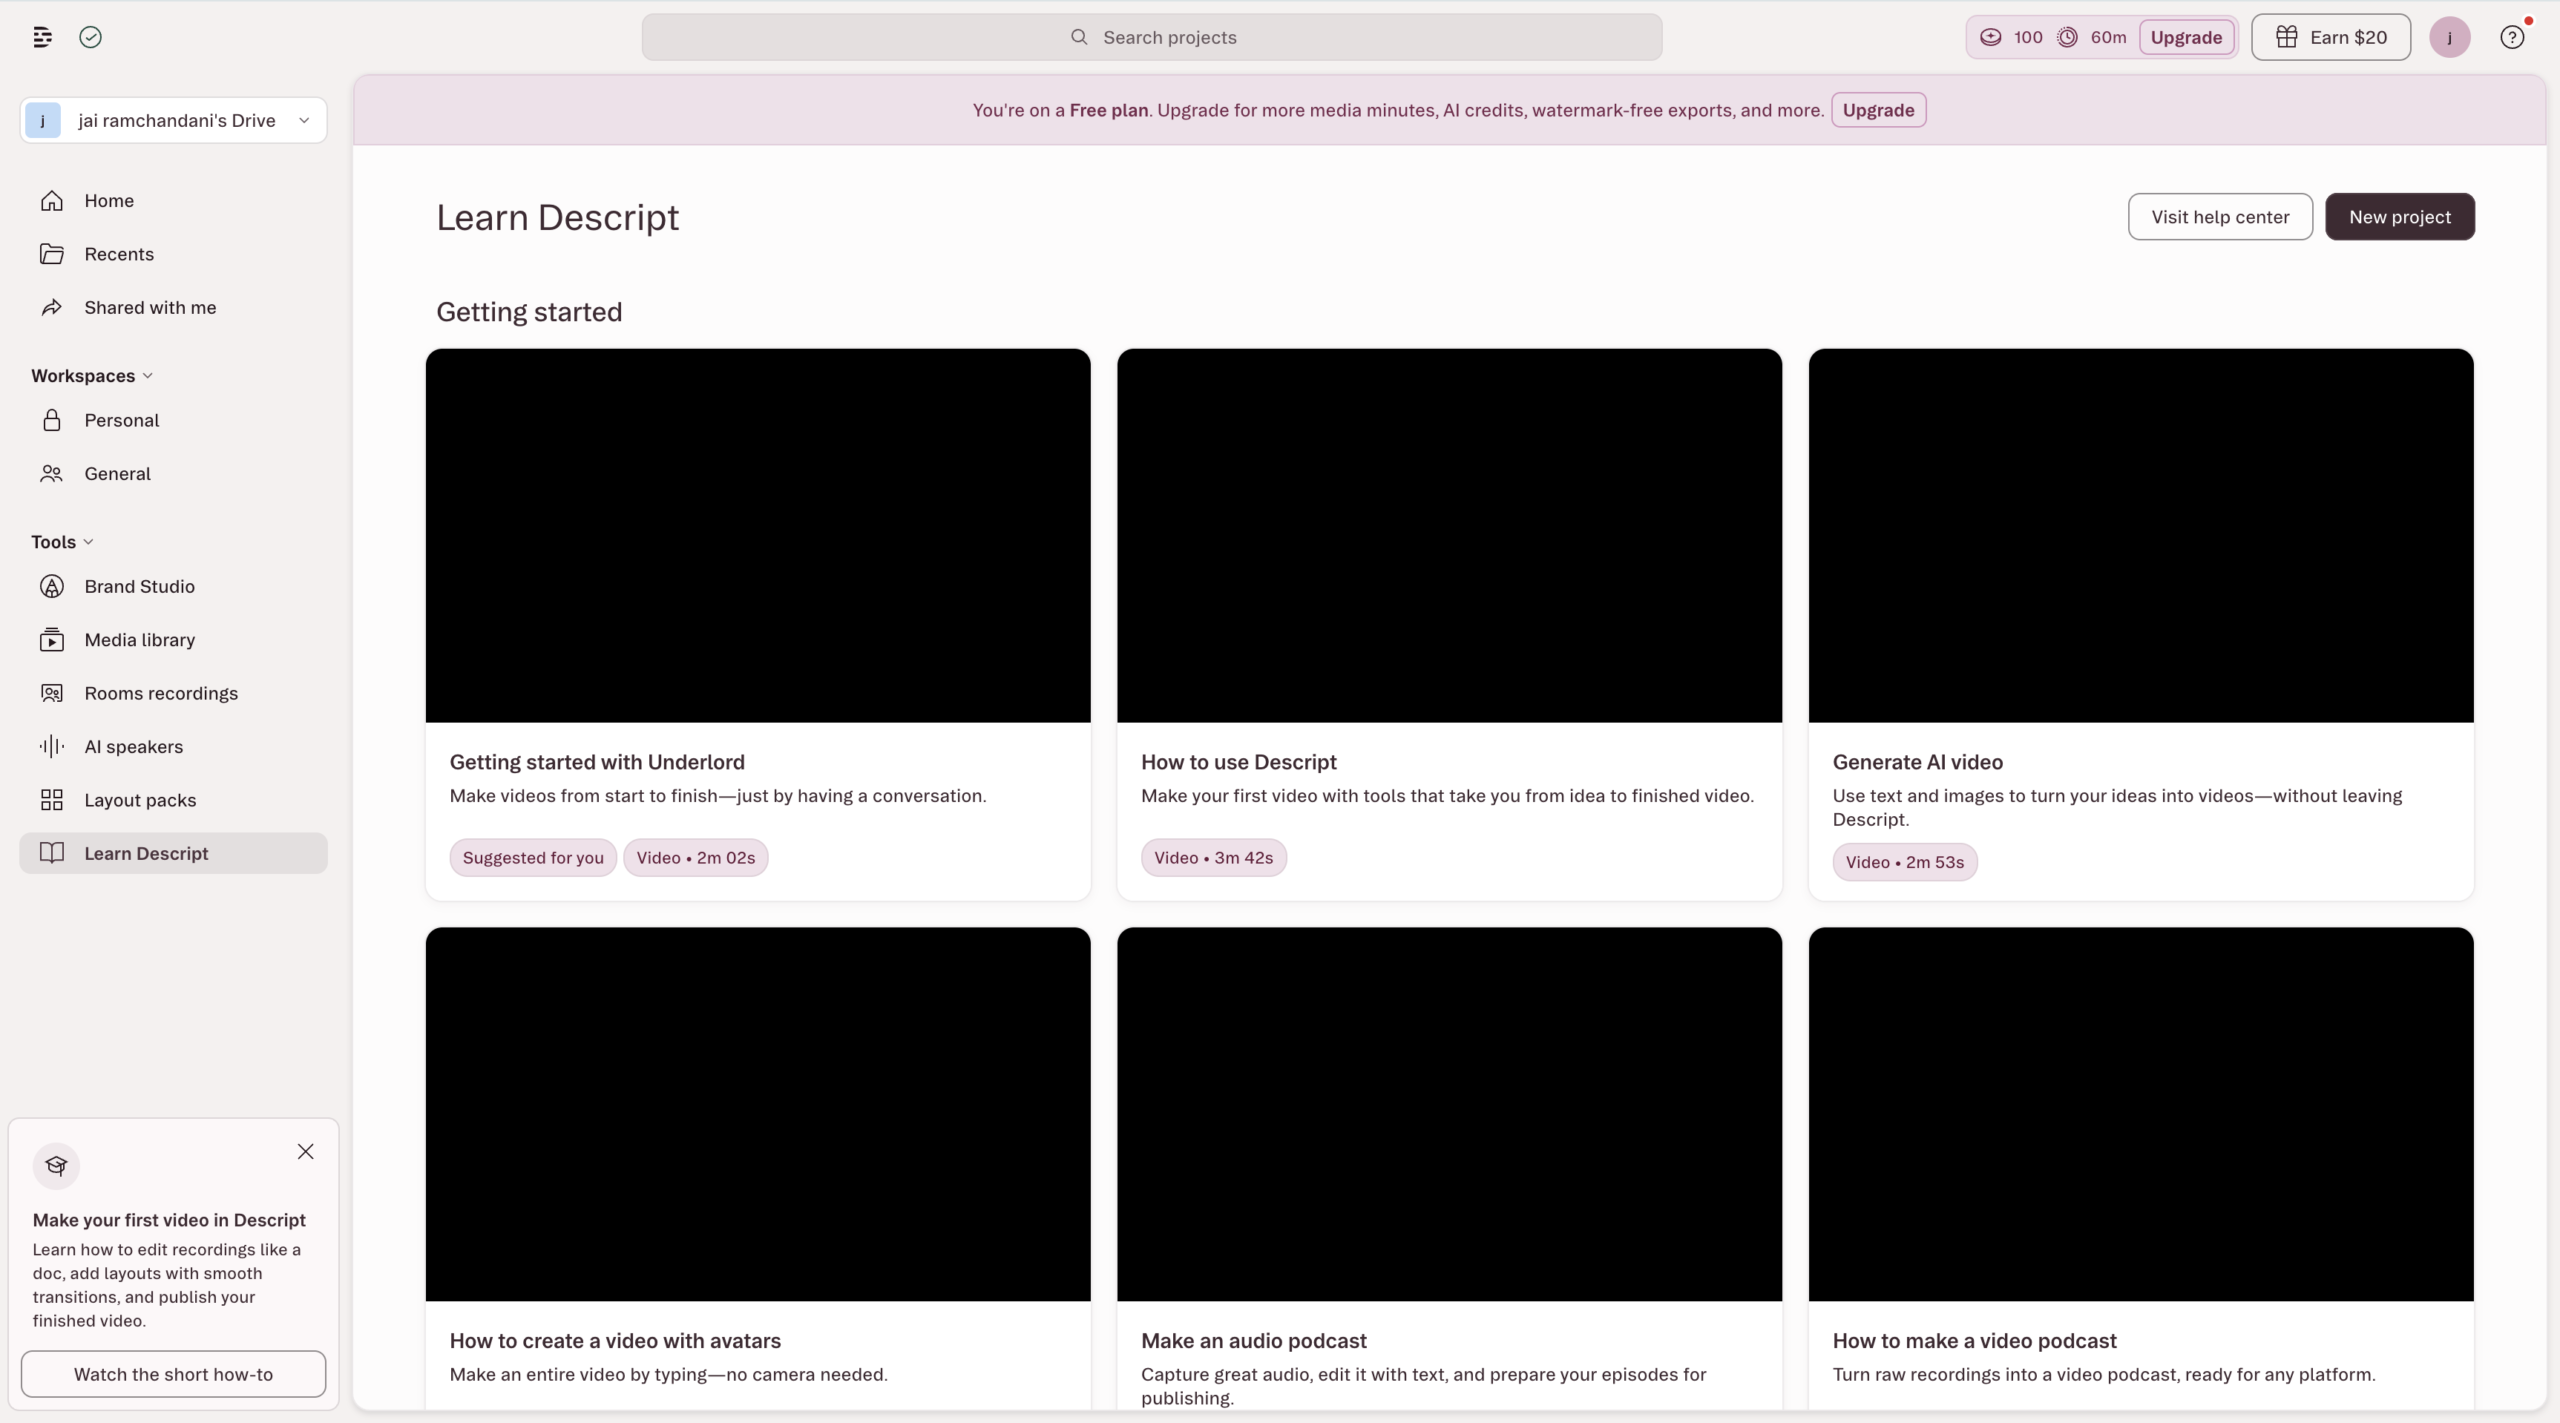Go to Home in the sidebar
Image resolution: width=2560 pixels, height=1423 pixels.
pos(174,201)
